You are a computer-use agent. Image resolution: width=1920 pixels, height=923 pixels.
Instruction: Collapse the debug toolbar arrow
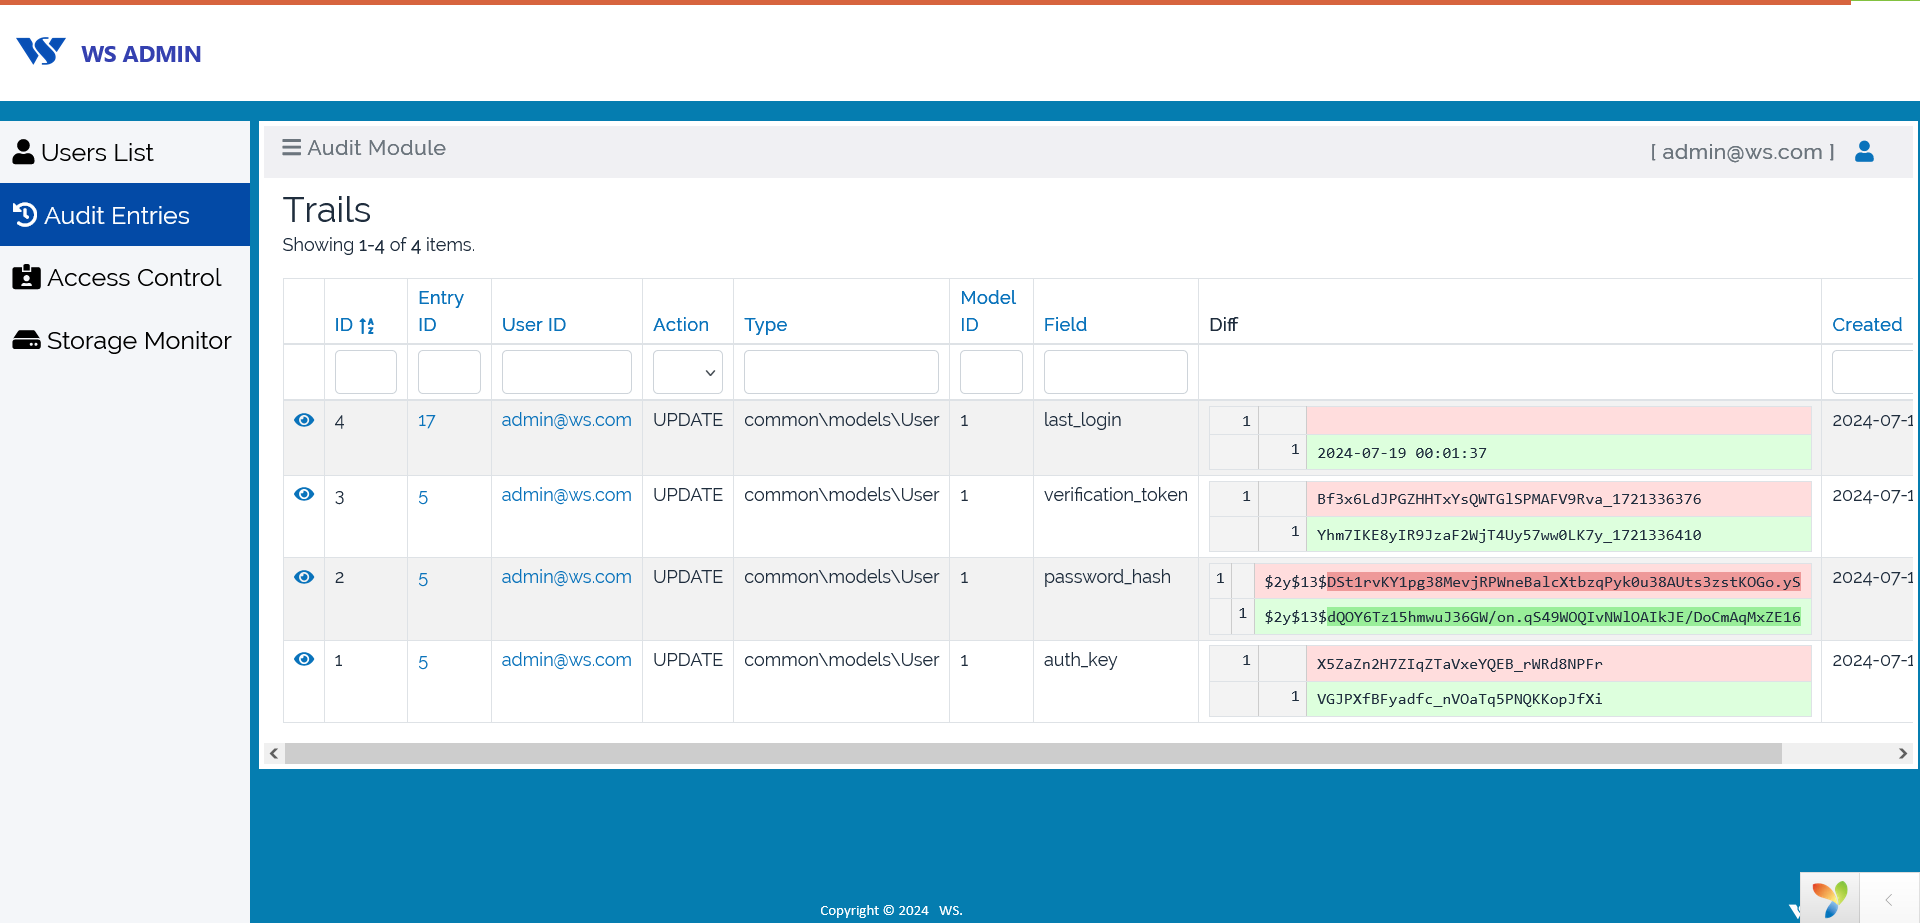tap(1888, 899)
